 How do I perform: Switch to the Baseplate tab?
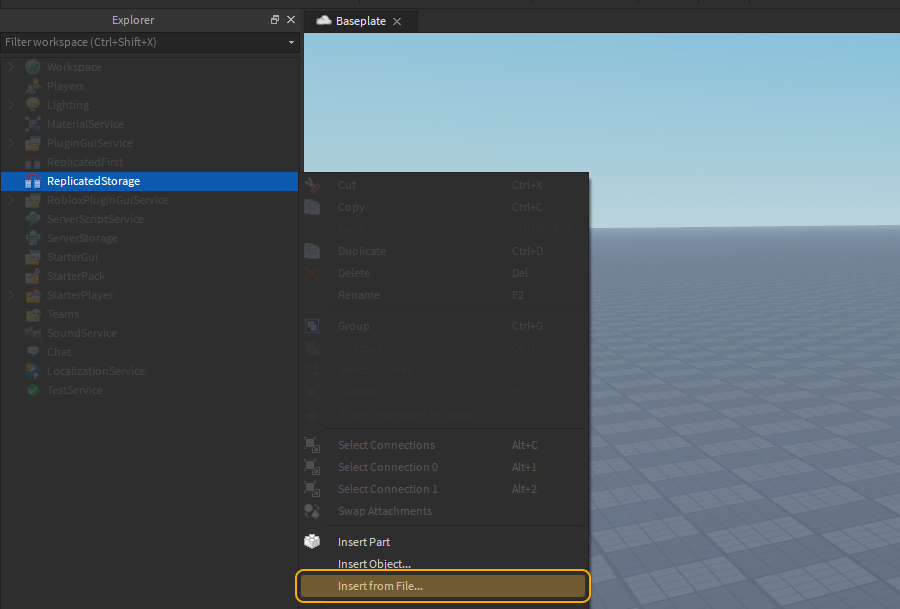(x=360, y=21)
